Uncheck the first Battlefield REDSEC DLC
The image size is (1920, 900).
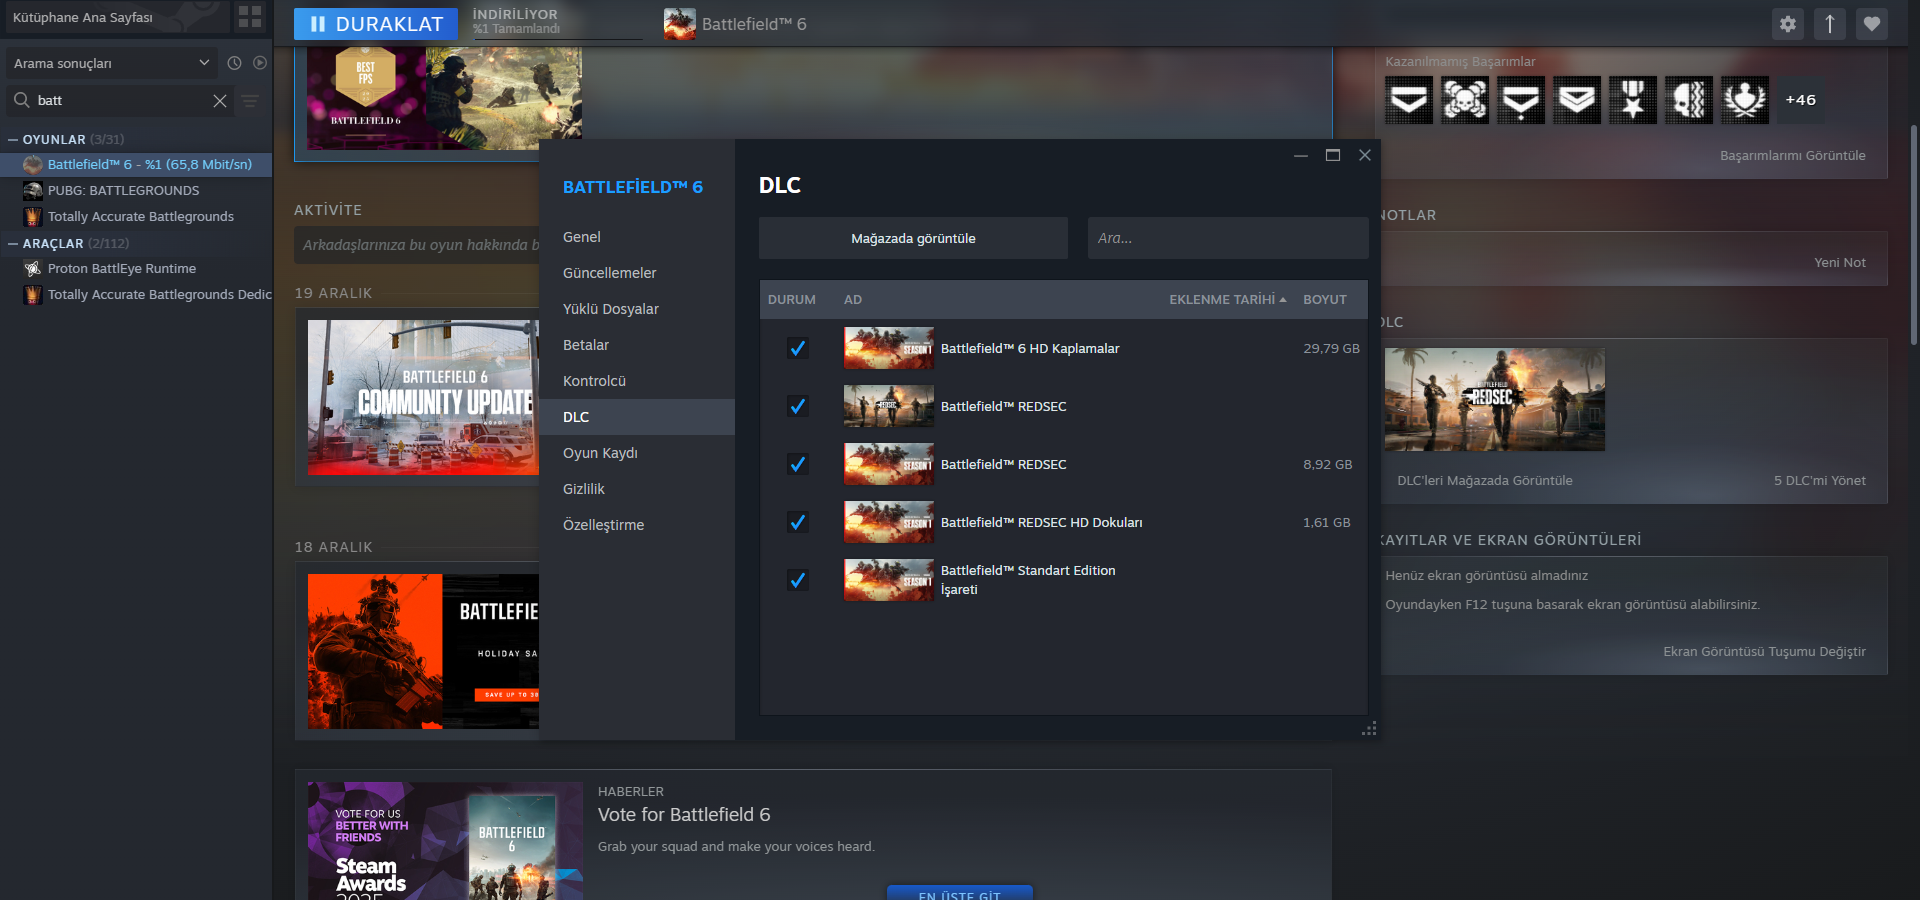tap(797, 406)
